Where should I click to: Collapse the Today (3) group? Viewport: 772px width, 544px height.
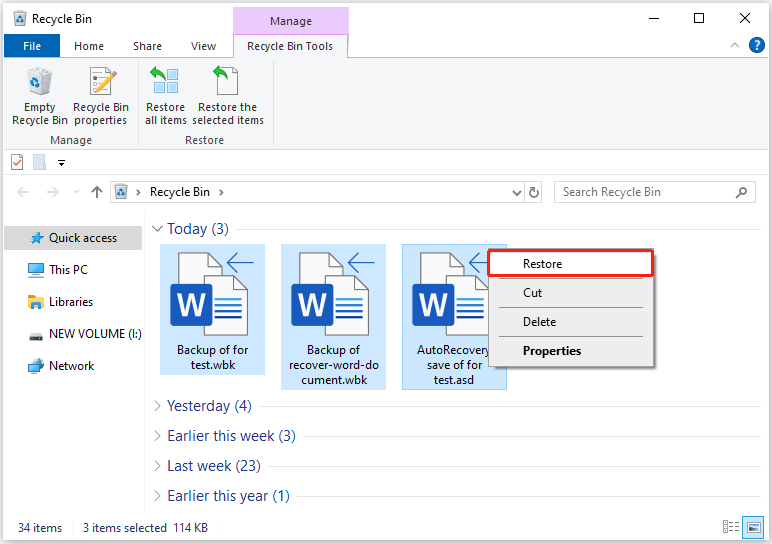point(157,228)
